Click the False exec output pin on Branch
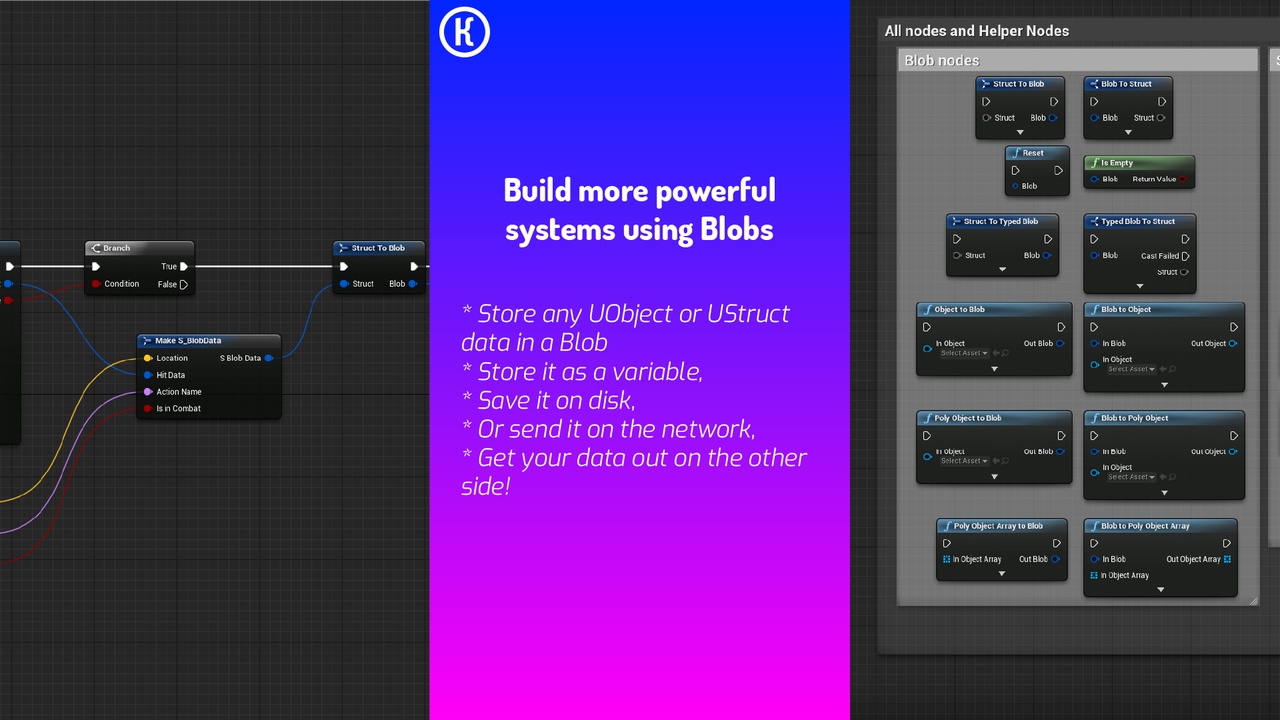Viewport: 1280px width, 720px height. point(184,284)
